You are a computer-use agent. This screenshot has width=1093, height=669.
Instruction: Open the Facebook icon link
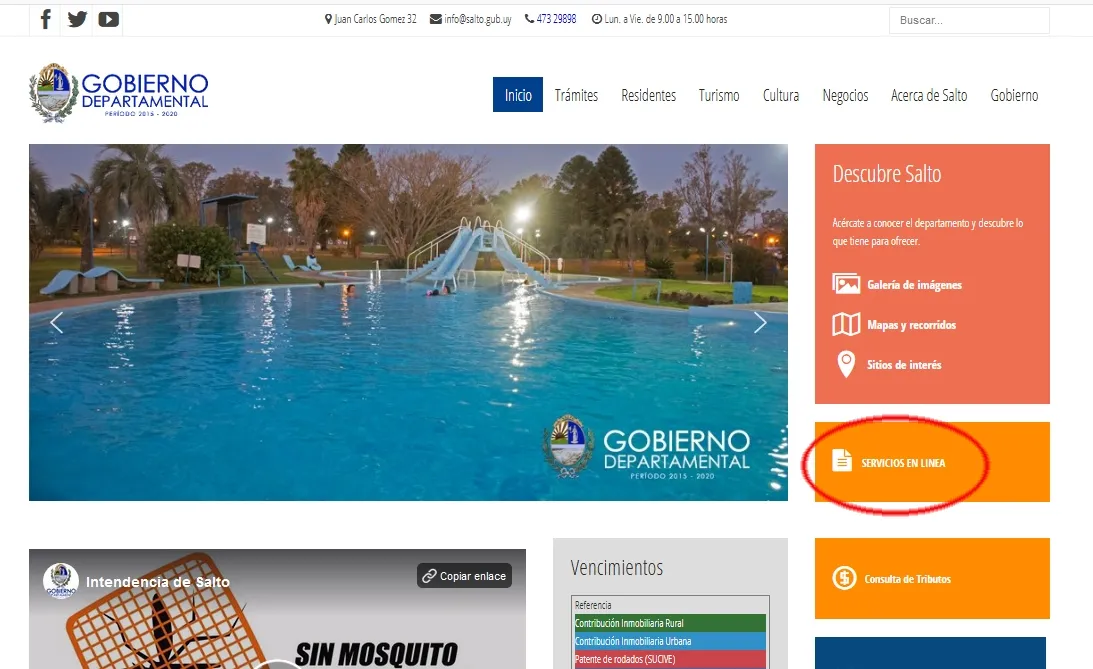[46, 20]
